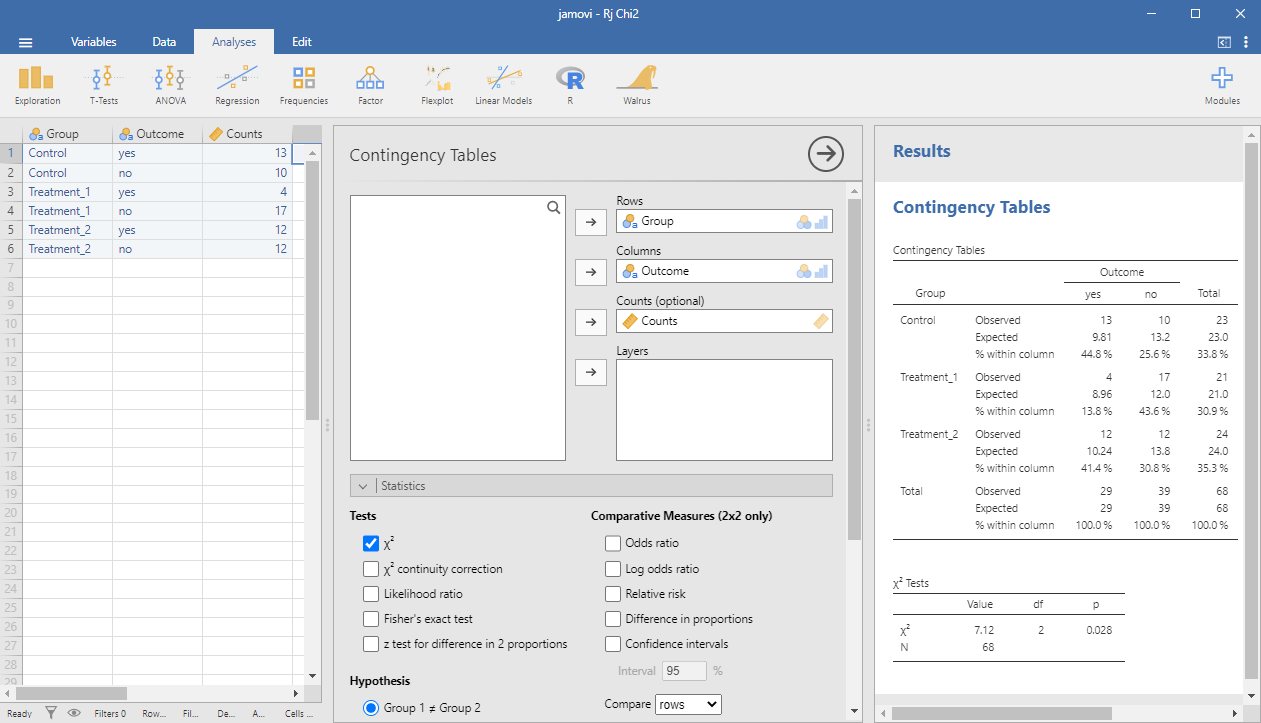Open the hamburger main menu
This screenshot has width=1261, height=723.
tap(26, 42)
